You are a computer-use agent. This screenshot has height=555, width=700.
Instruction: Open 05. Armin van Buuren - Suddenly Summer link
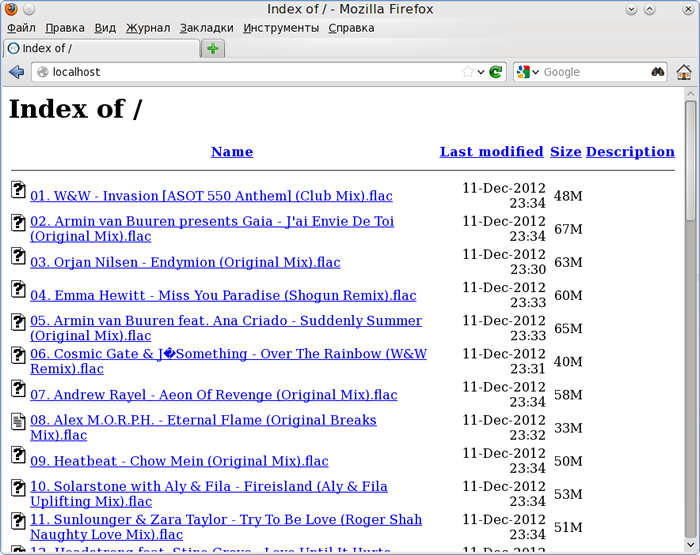pos(225,328)
